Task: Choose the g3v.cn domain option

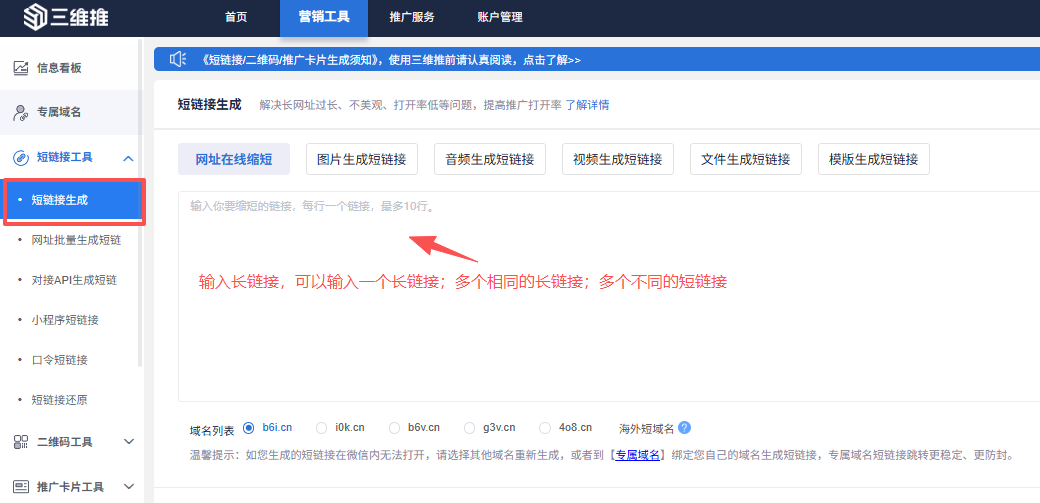Action: click(470, 428)
